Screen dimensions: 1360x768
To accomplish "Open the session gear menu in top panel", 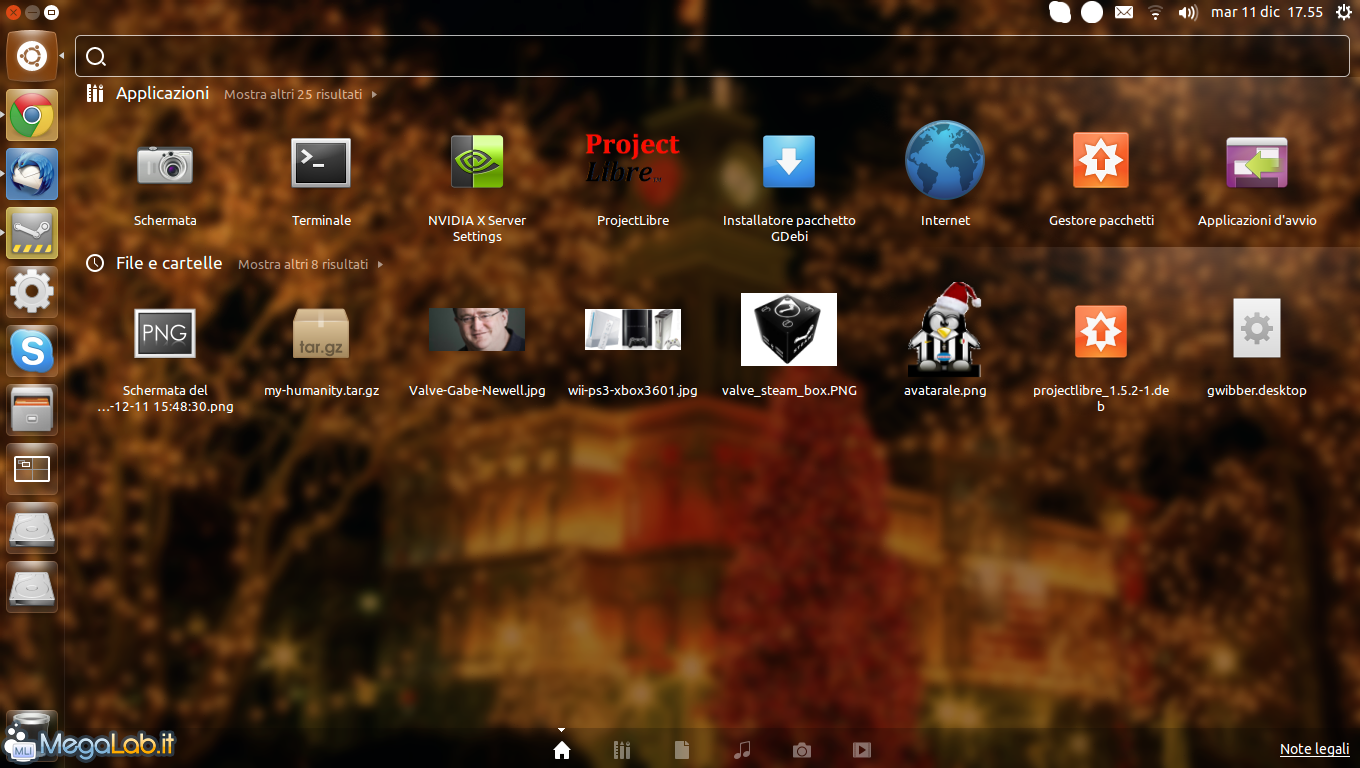I will [x=1342, y=12].
